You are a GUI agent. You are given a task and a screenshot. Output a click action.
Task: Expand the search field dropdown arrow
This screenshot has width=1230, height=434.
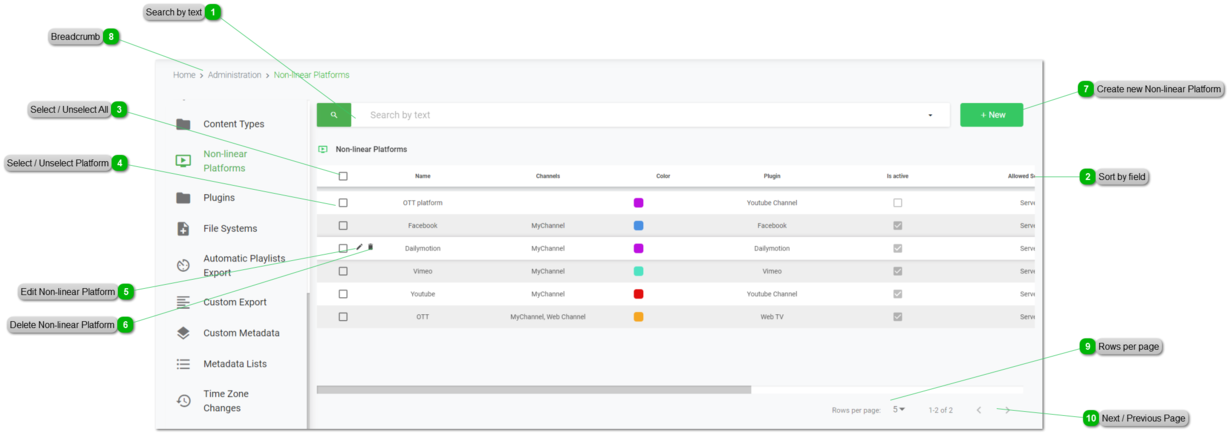tap(930, 115)
